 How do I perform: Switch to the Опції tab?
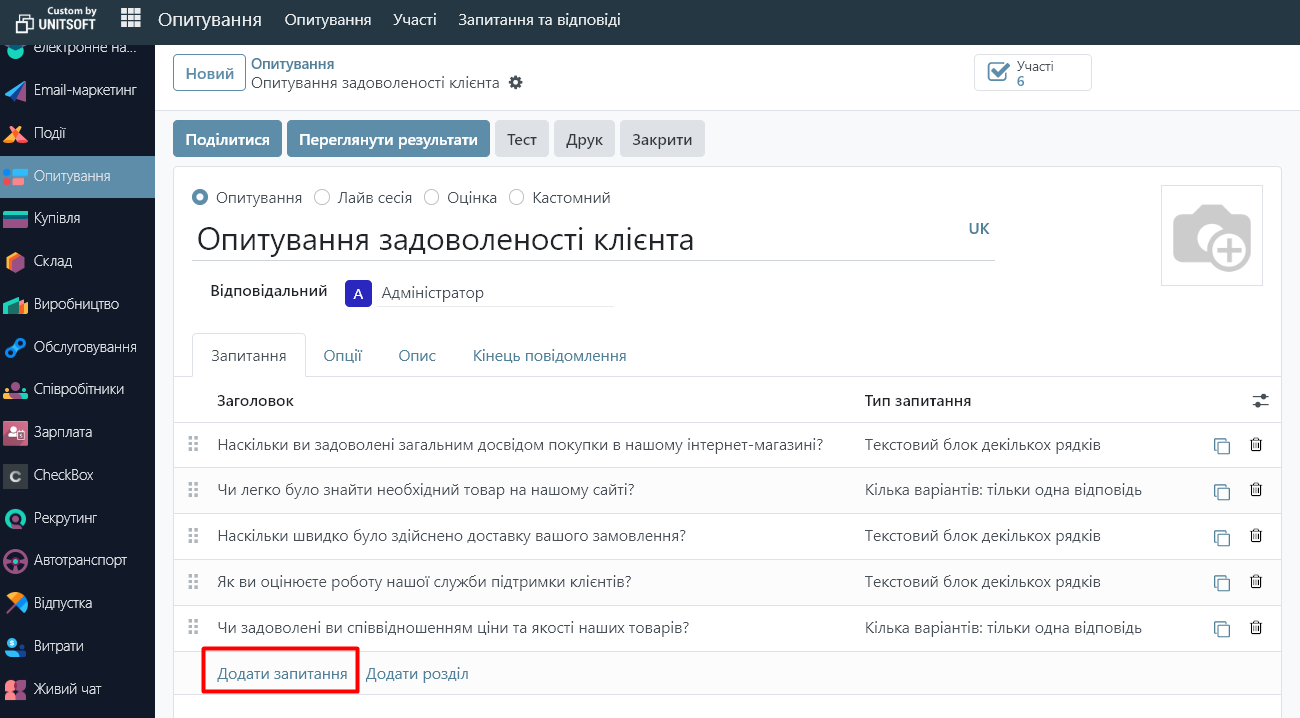[342, 356]
